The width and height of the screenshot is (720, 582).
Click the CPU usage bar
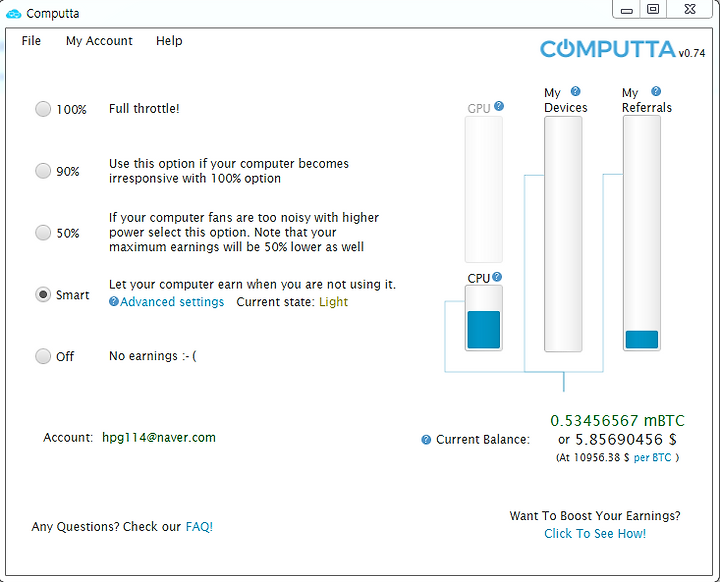point(484,318)
